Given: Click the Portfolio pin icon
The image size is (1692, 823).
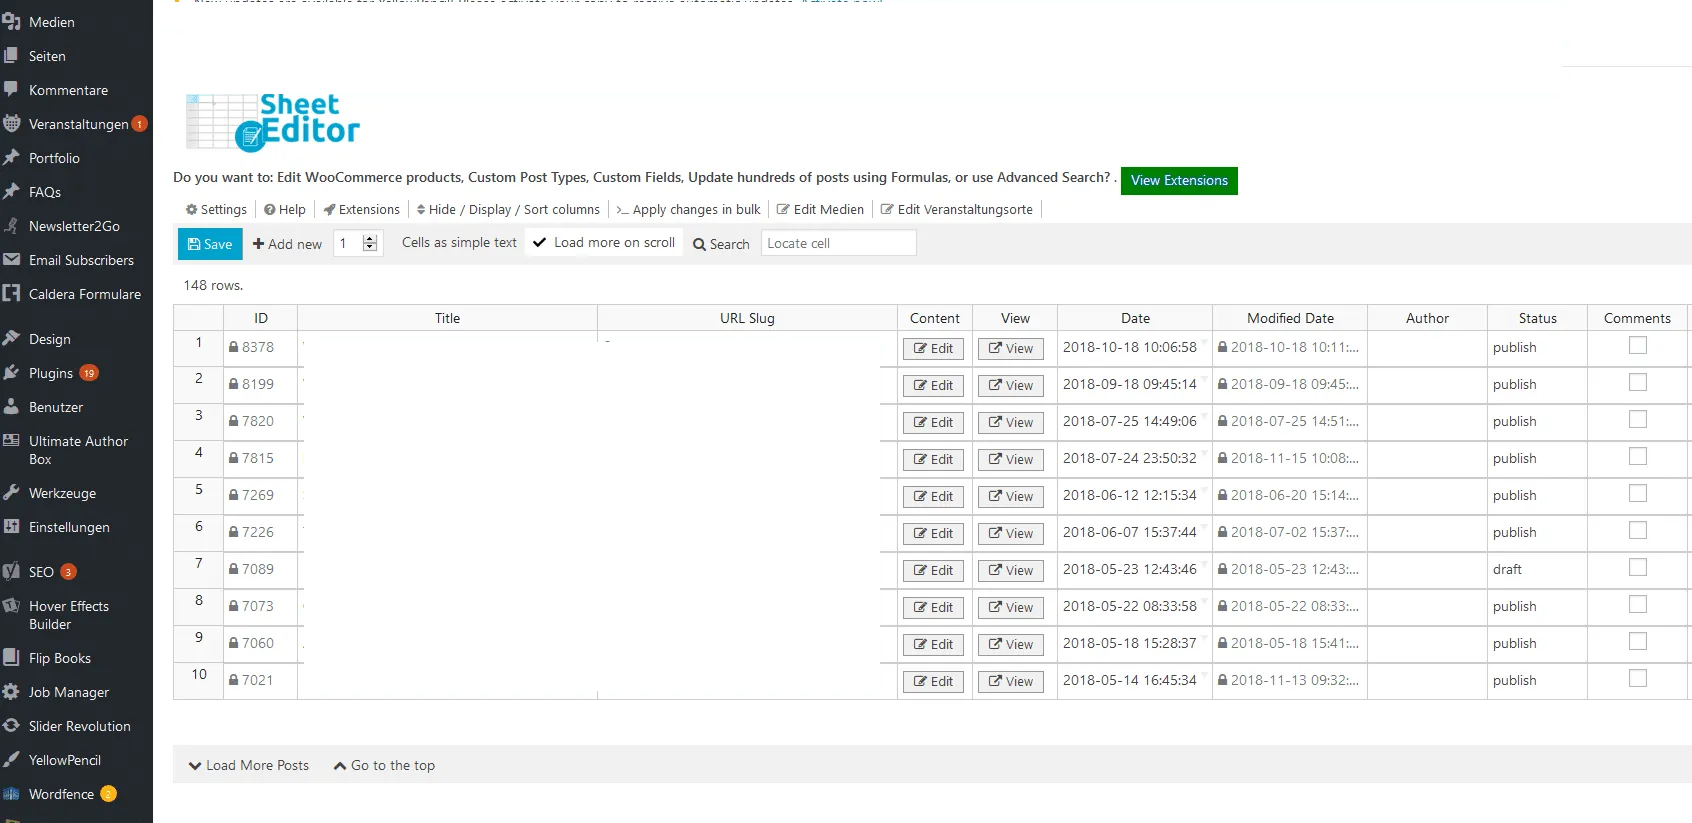Looking at the screenshot, I should pos(11,157).
